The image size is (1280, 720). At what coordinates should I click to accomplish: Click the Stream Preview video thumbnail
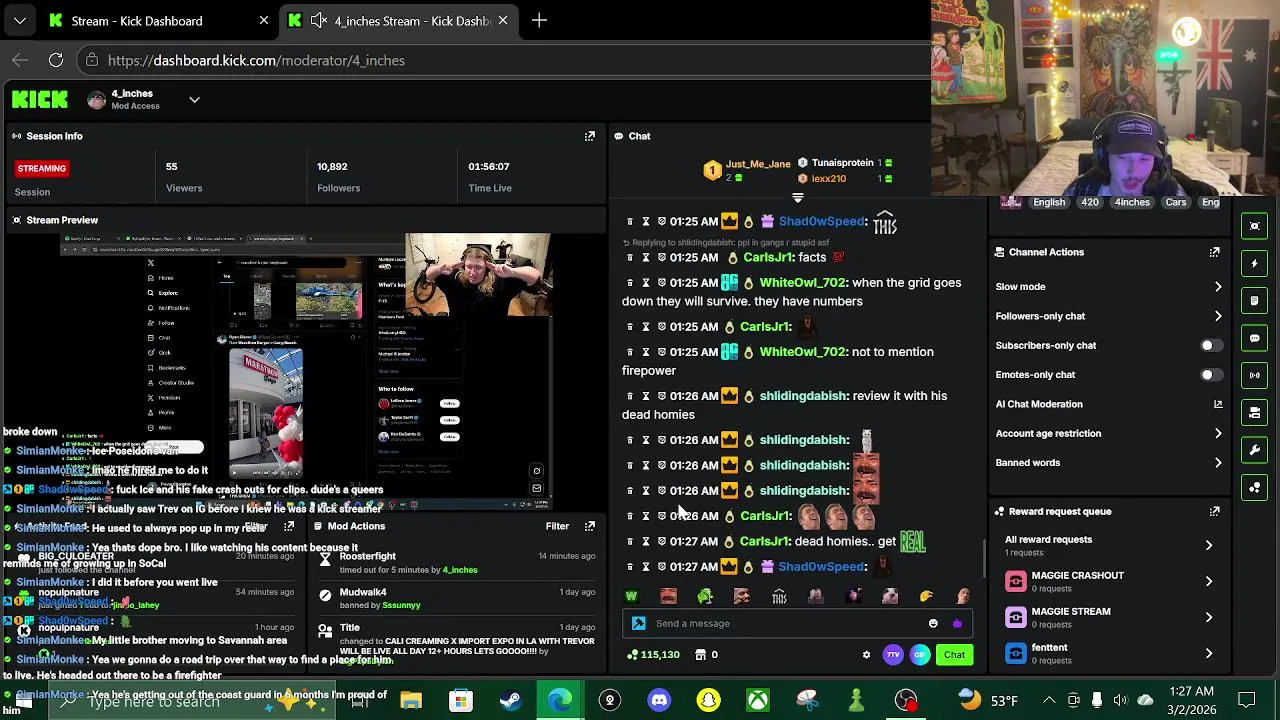pyautogui.click(x=305, y=370)
